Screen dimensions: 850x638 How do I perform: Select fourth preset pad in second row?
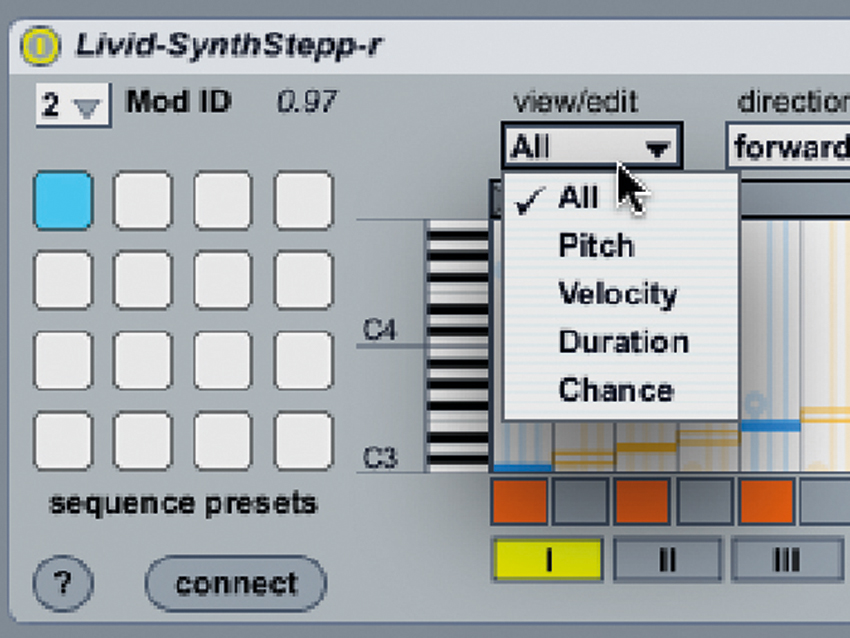tap(303, 280)
